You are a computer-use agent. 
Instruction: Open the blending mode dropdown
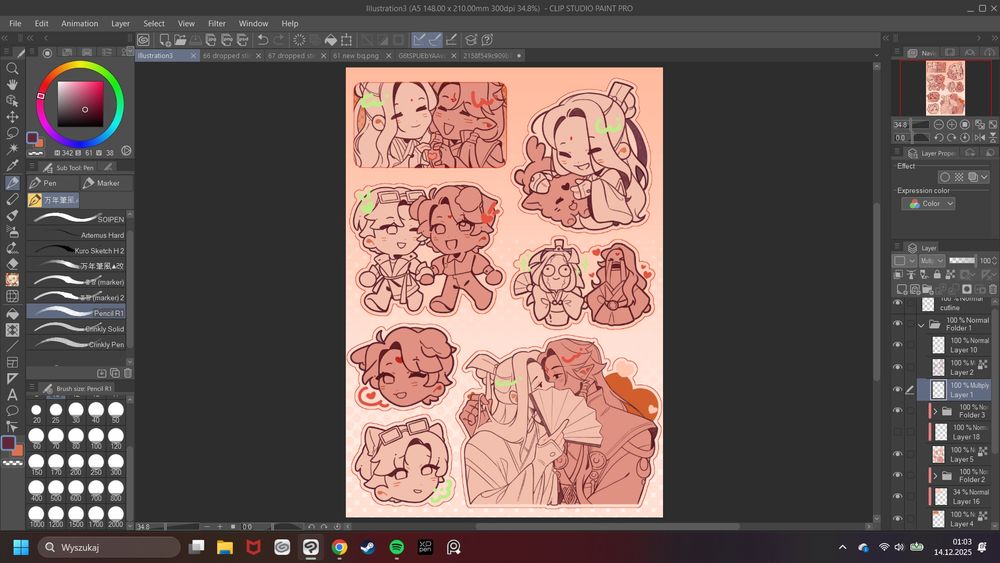(932, 260)
